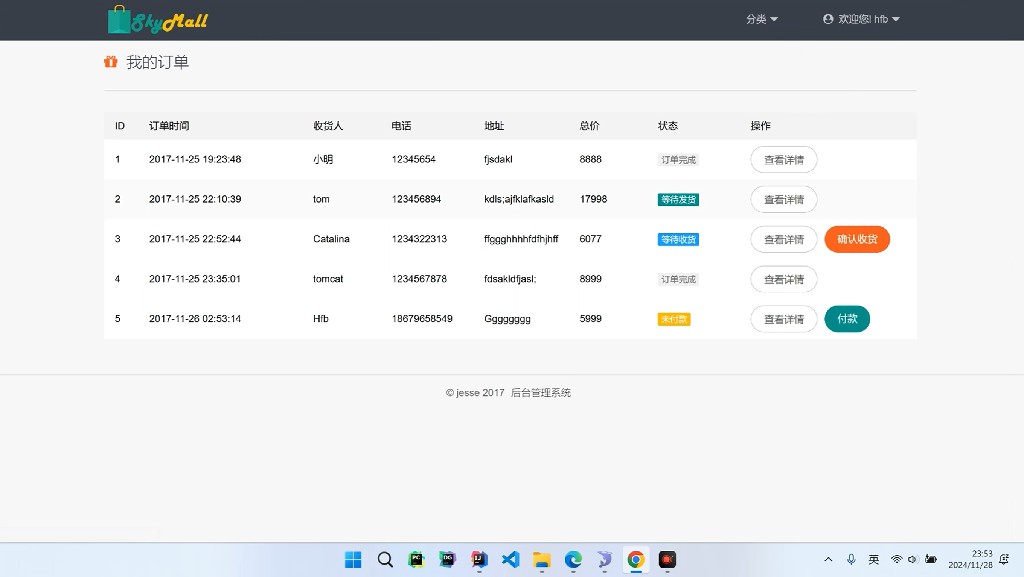This screenshot has width=1024, height=577.
Task: Launch Visual Studio Code from the taskbar
Action: coord(510,560)
